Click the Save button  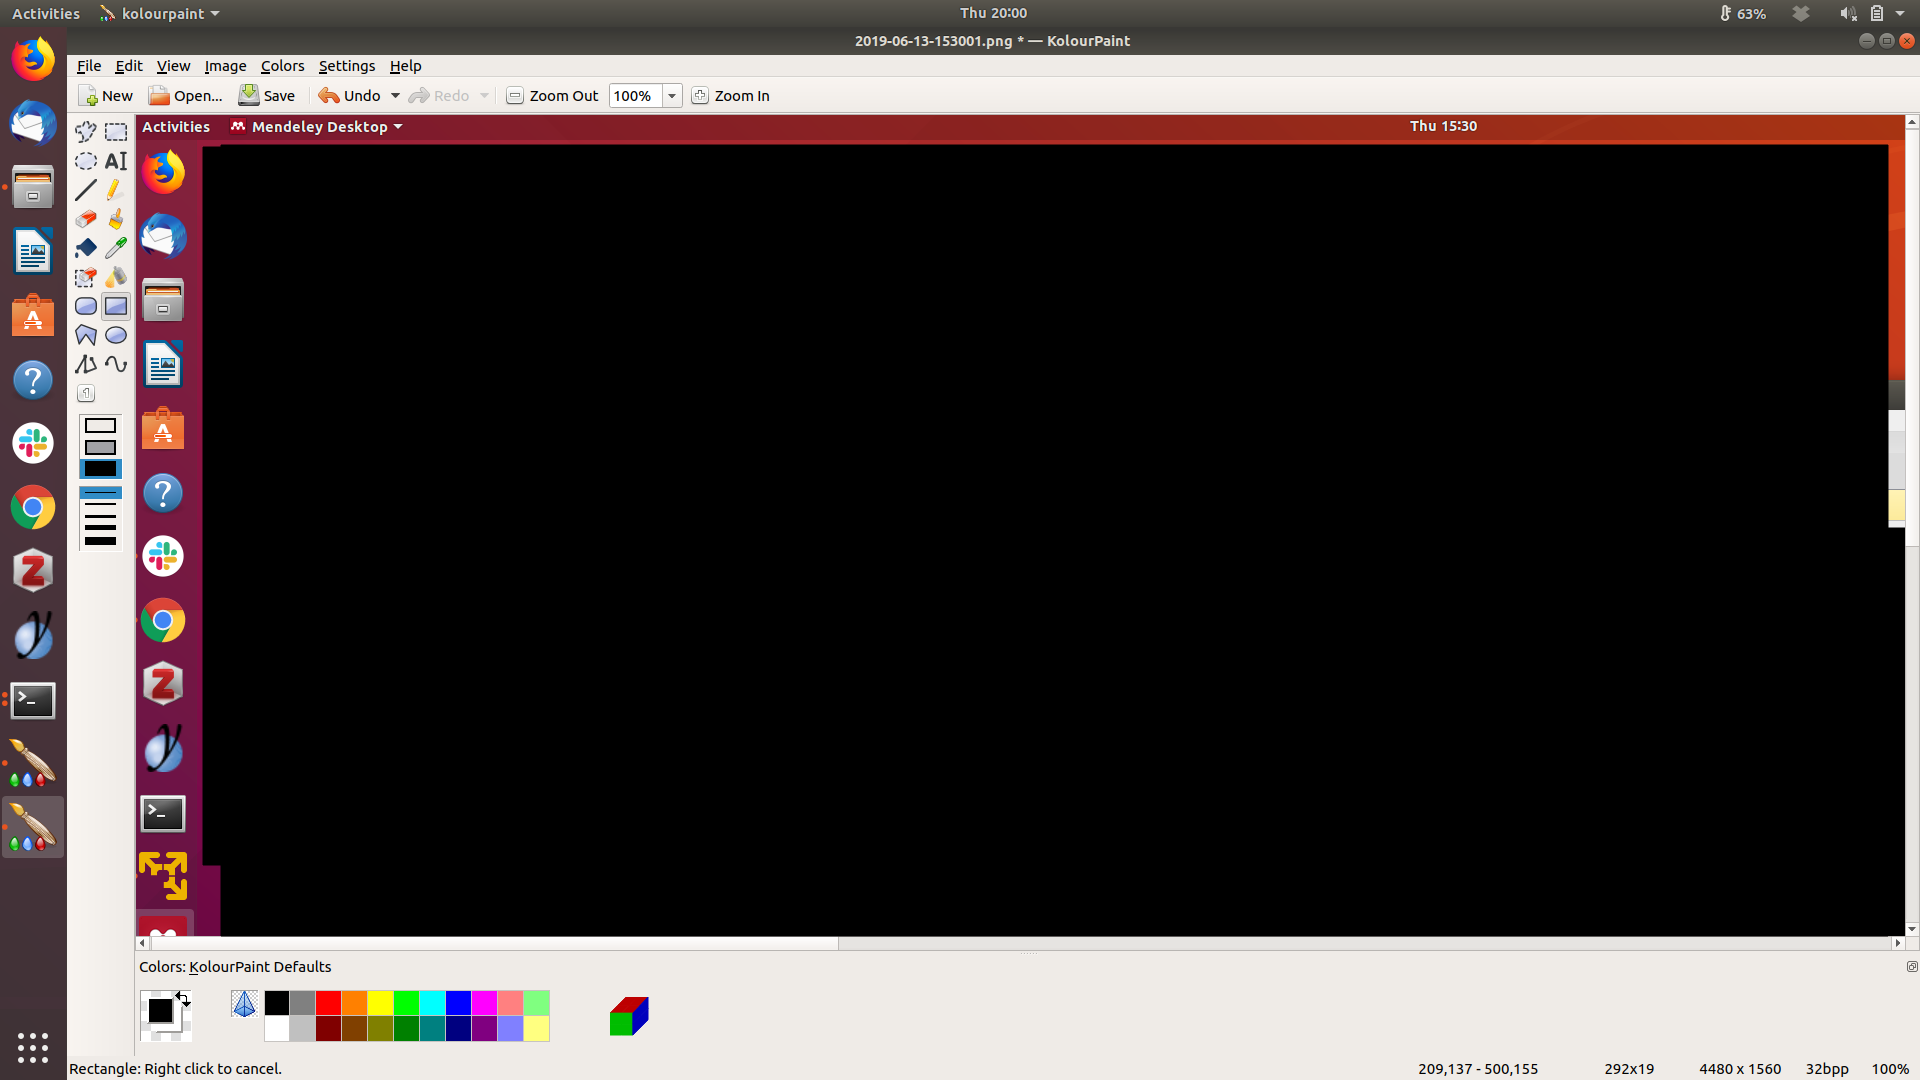coord(267,96)
